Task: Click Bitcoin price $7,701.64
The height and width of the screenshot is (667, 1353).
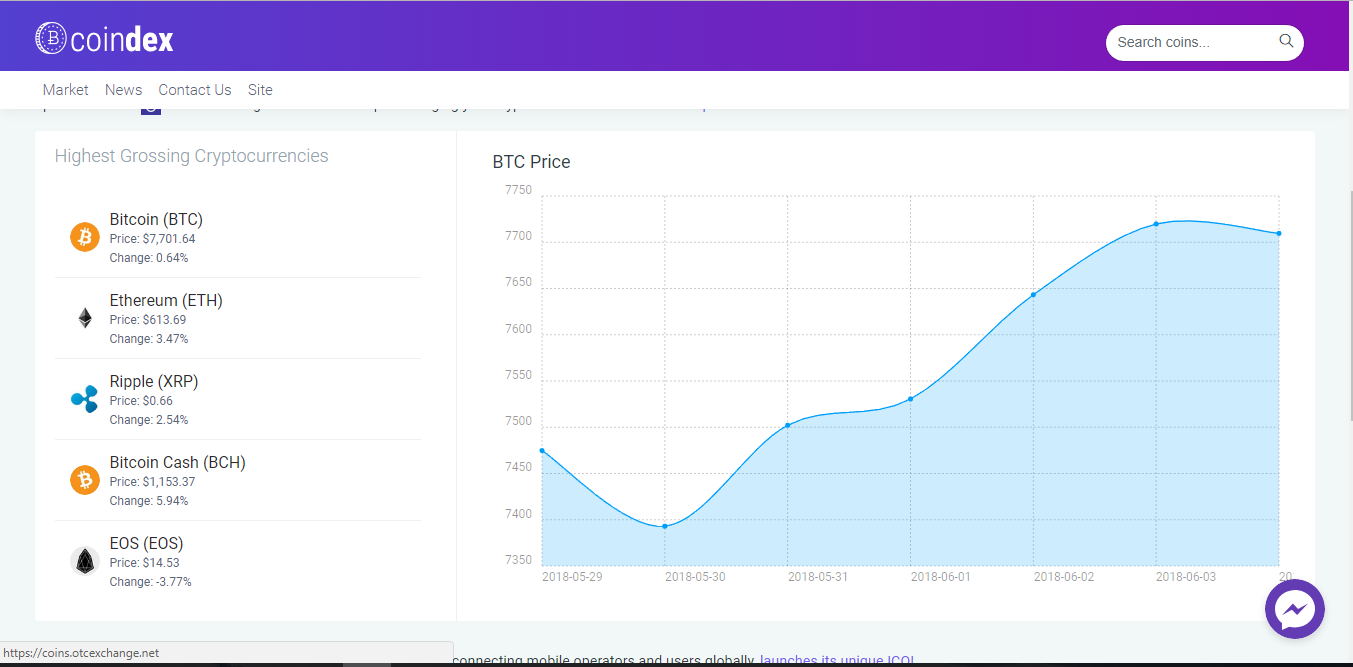Action: [153, 239]
